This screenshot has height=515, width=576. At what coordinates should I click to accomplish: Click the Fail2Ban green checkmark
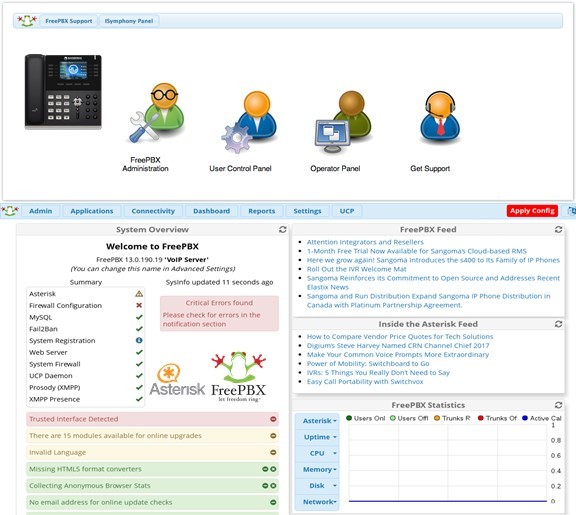(139, 329)
